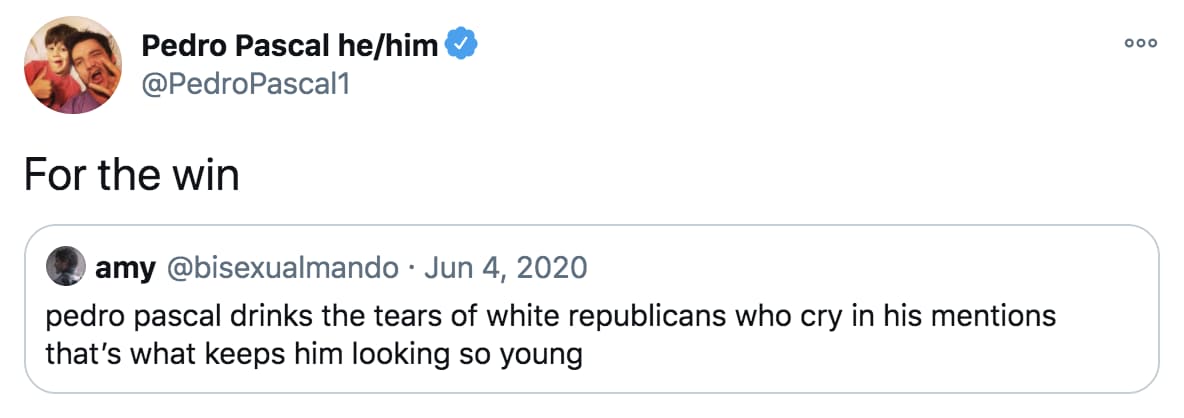Visit the @PedroPascal1 handle
The height and width of the screenshot is (418, 1184).
[246, 85]
